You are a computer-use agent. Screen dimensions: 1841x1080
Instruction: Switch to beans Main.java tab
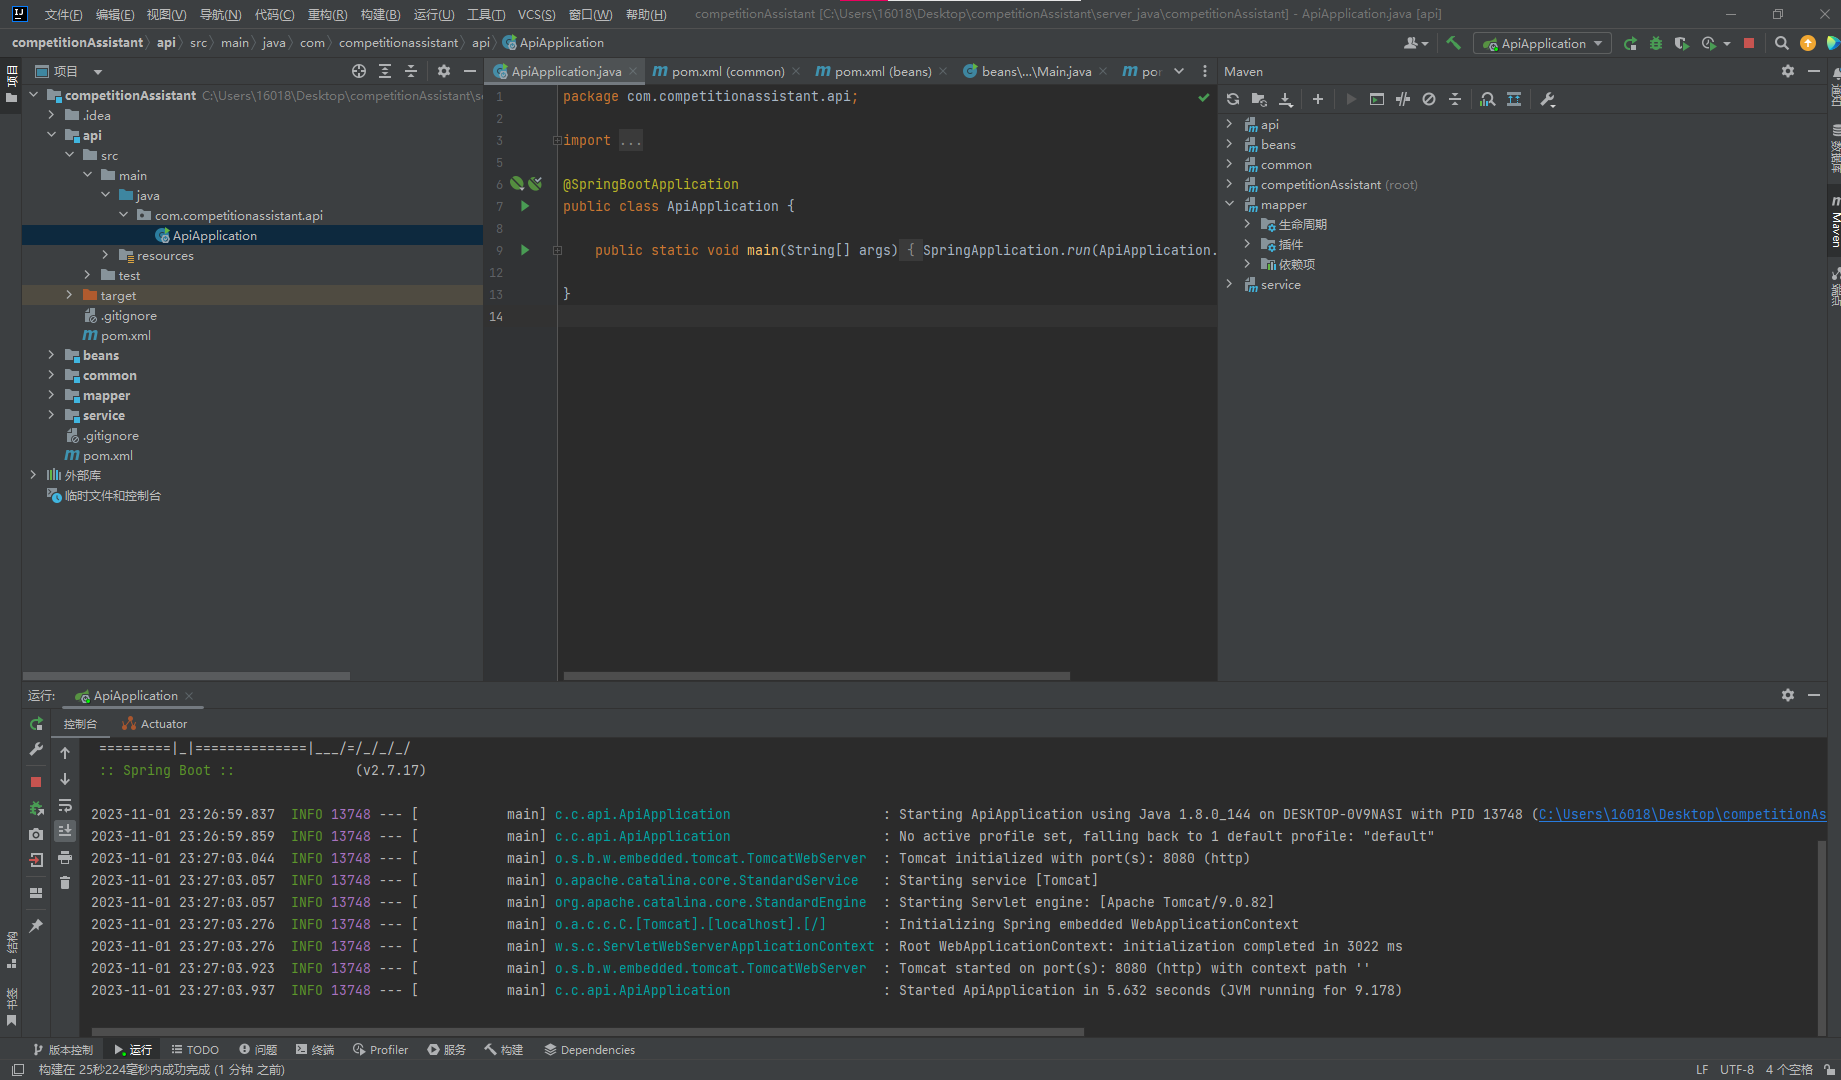(x=1035, y=71)
